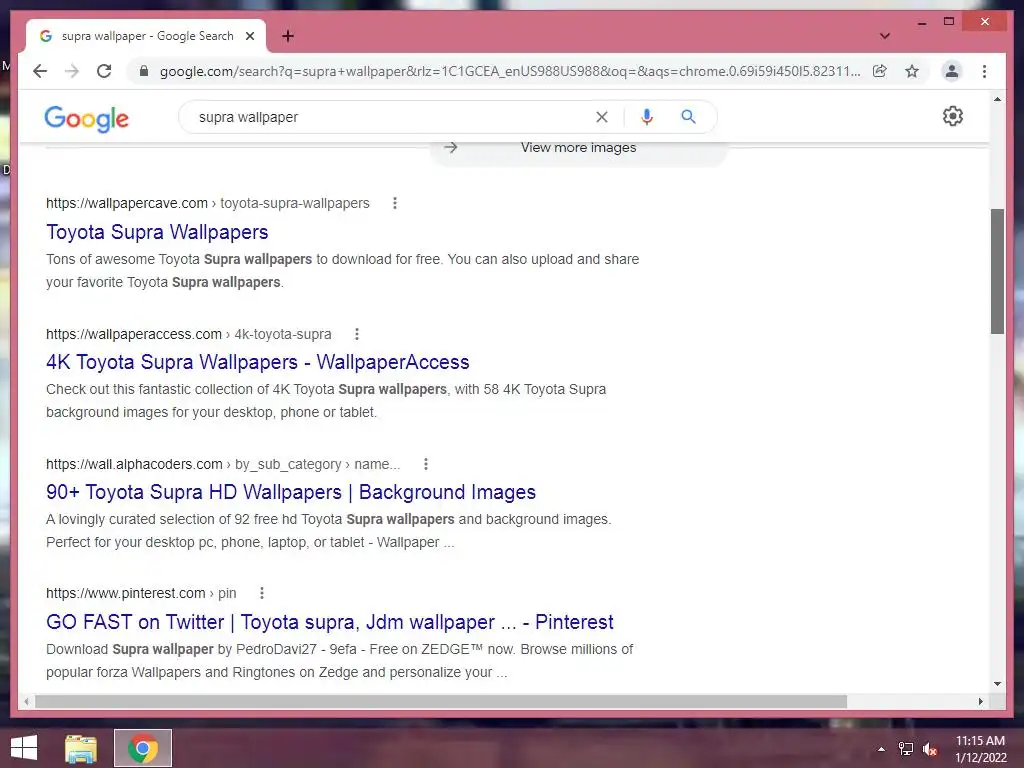Open Google quick settings gear
The width and height of the screenshot is (1024, 768).
[953, 116]
